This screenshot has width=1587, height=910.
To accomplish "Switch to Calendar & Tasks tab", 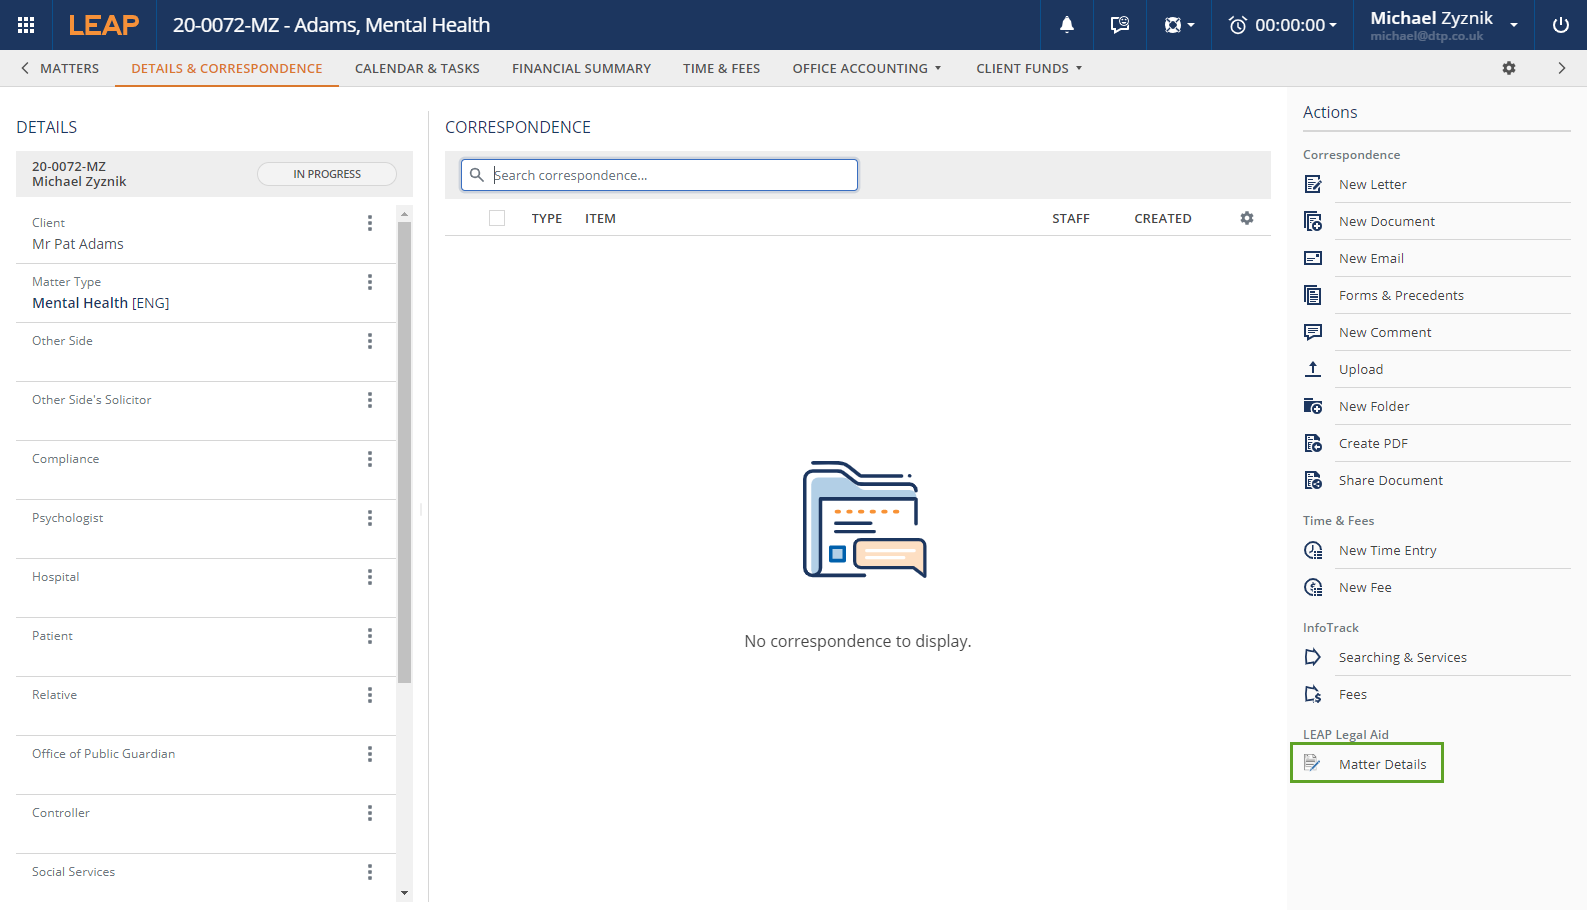I will point(417,68).
